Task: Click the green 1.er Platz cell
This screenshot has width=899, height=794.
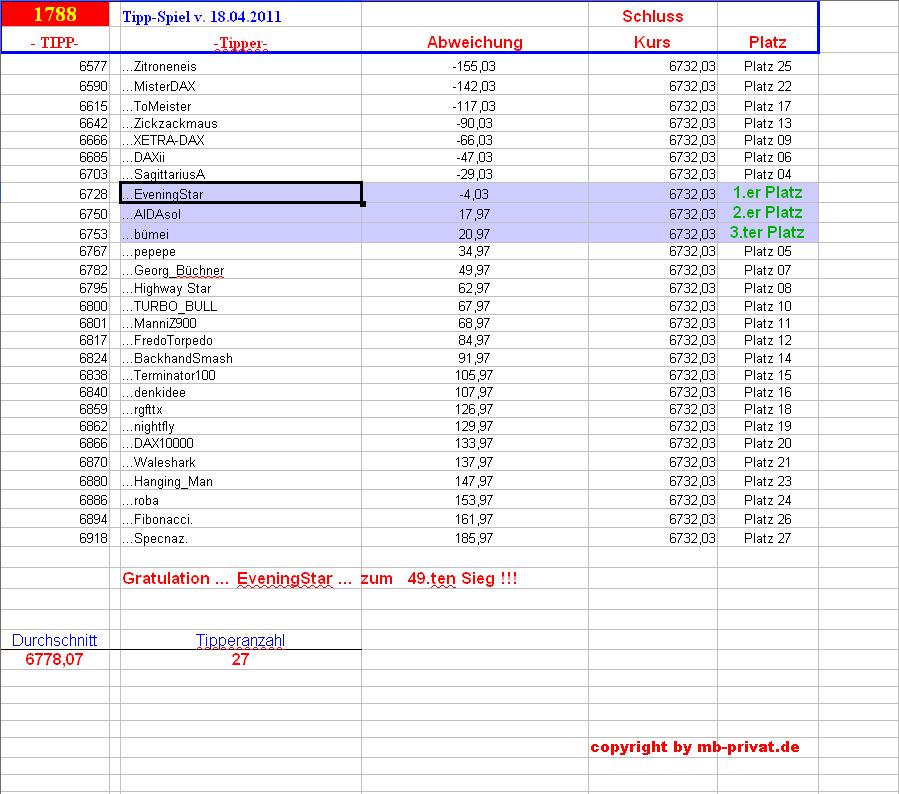Action: click(766, 194)
